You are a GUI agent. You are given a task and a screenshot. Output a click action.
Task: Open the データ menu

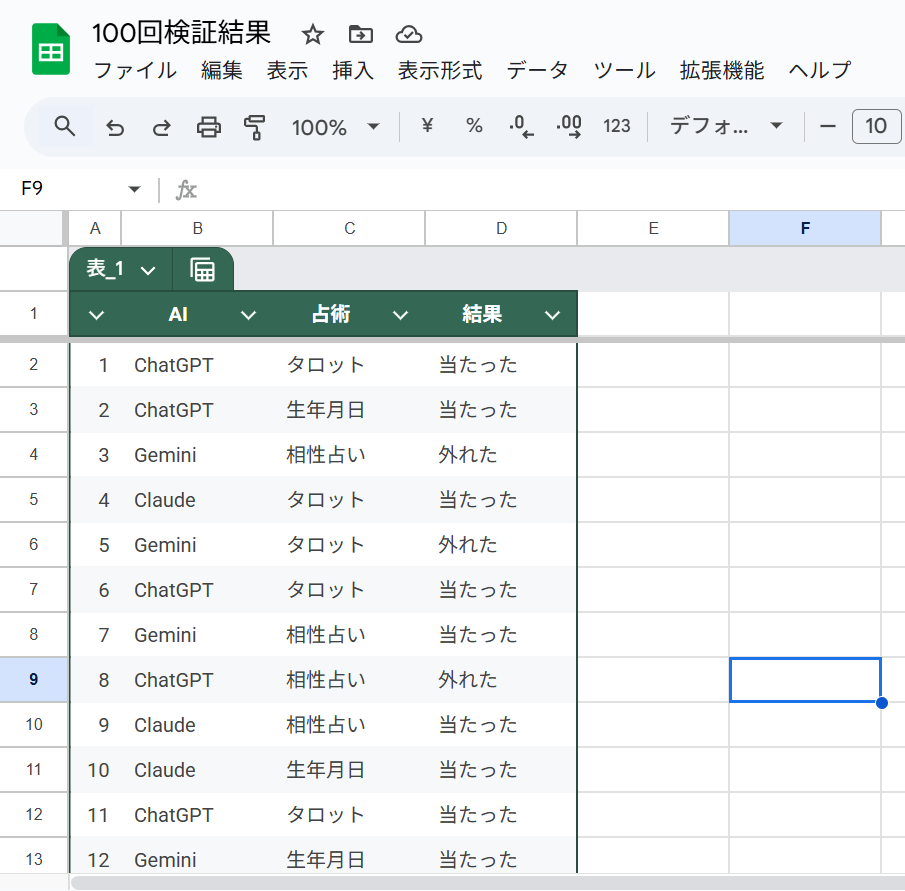pyautogui.click(x=537, y=70)
